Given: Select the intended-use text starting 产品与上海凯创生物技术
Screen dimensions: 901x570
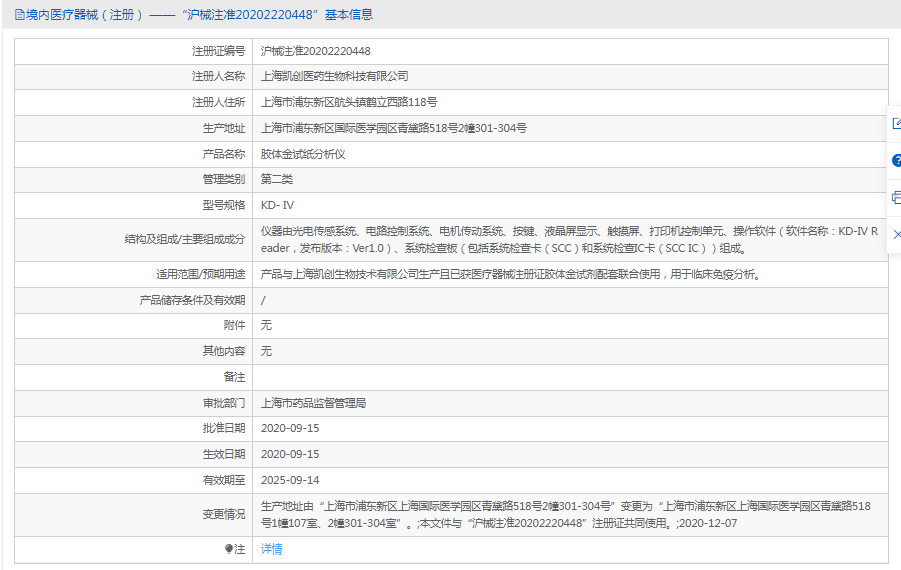Looking at the screenshot, I should pos(511,275).
